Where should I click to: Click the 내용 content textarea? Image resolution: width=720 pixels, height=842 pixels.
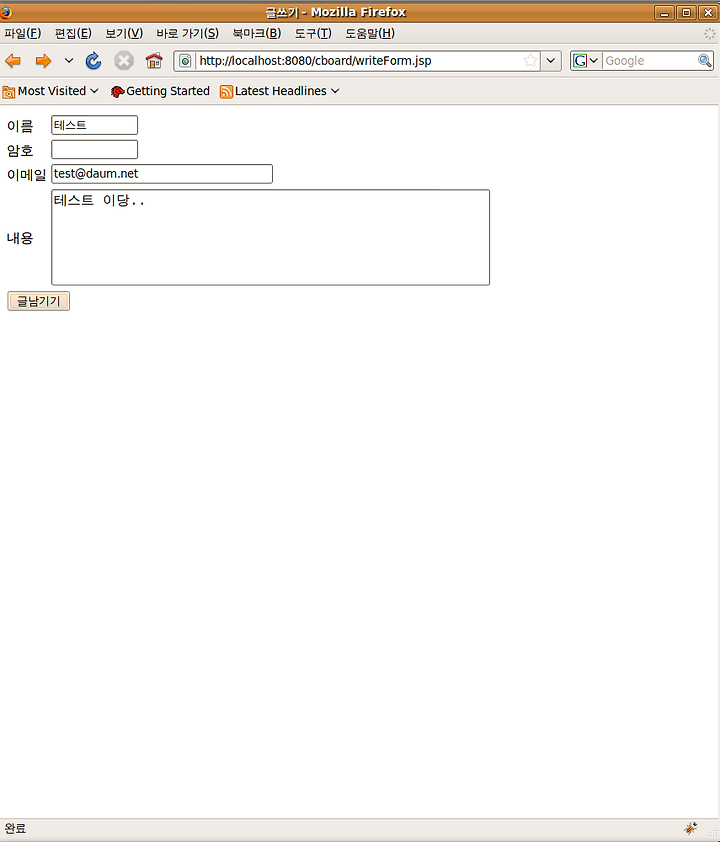coord(270,237)
